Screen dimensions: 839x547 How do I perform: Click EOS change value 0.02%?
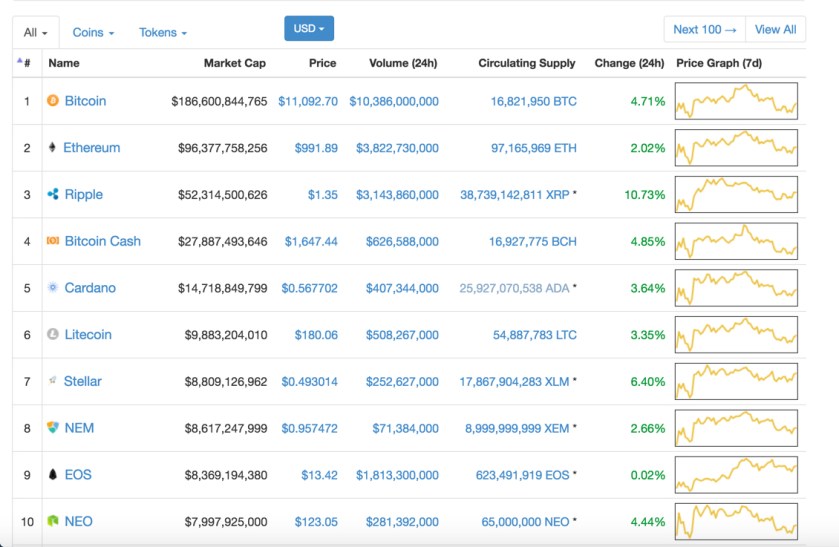647,475
